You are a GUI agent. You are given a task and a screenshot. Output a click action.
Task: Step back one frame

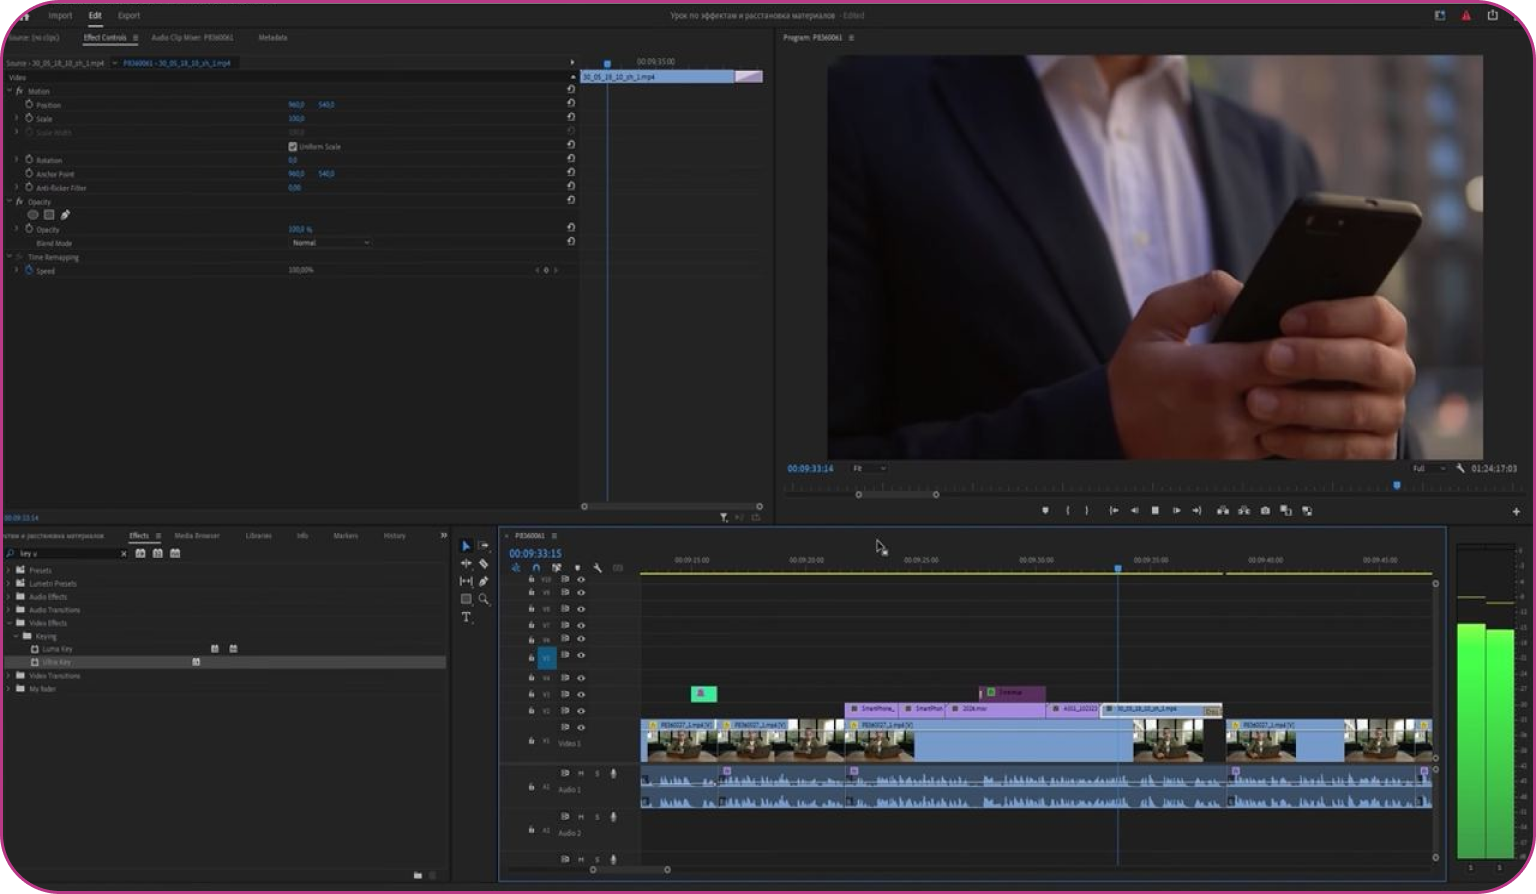click(x=1134, y=511)
